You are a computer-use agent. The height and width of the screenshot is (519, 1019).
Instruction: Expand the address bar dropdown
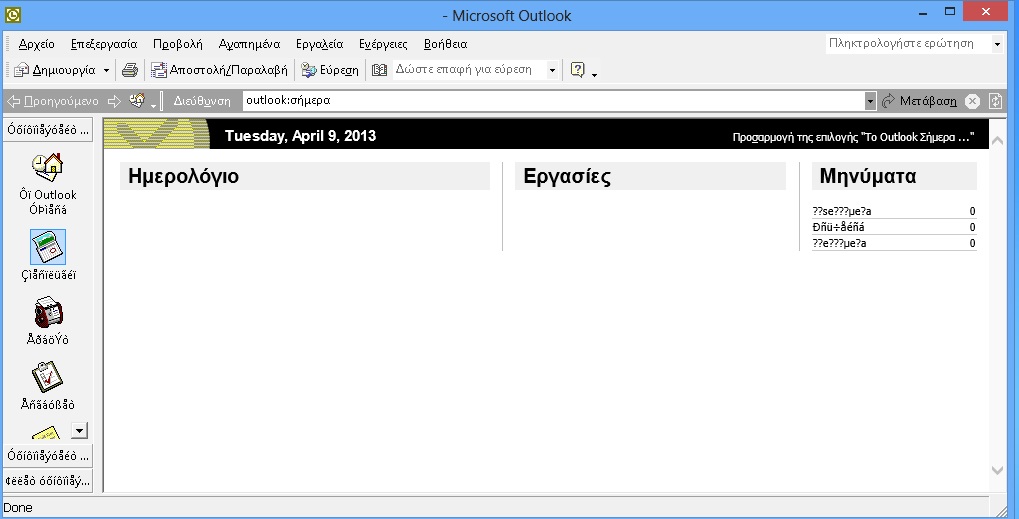click(871, 101)
